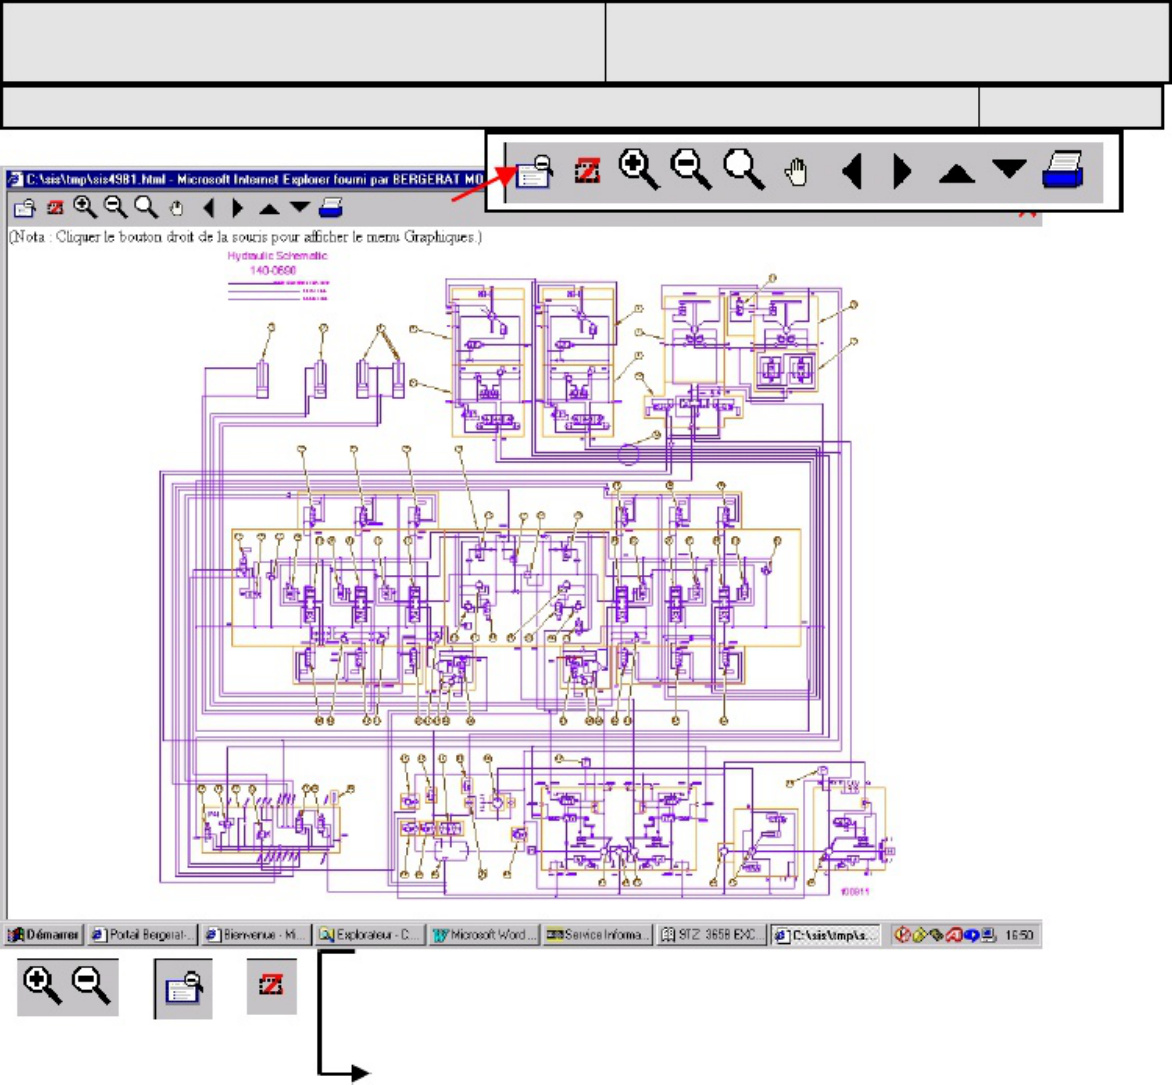Click the 16:50 system tray clock
Image resolution: width=1172 pixels, height=1085 pixels.
pyautogui.click(x=1020, y=935)
